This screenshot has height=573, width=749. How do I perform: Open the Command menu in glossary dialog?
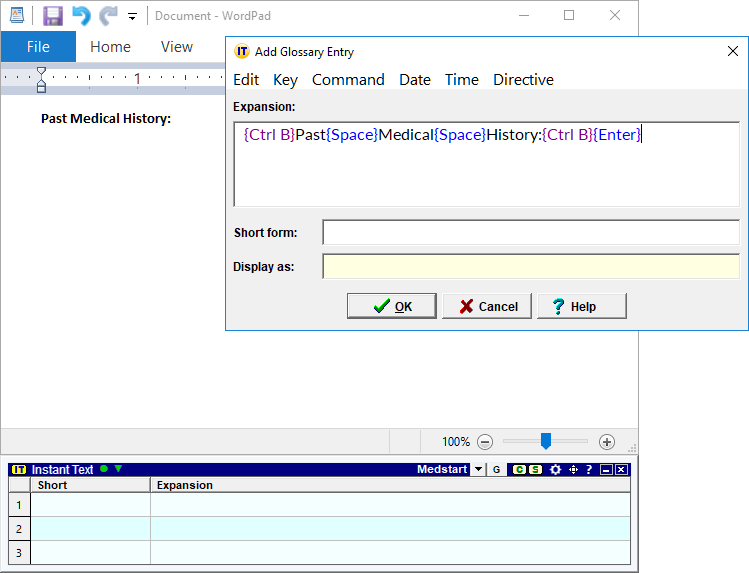pyautogui.click(x=348, y=80)
